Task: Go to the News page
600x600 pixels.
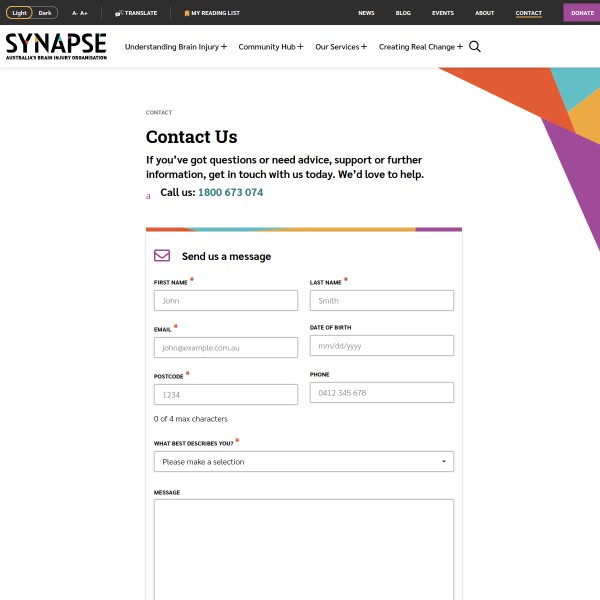Action: (x=366, y=14)
